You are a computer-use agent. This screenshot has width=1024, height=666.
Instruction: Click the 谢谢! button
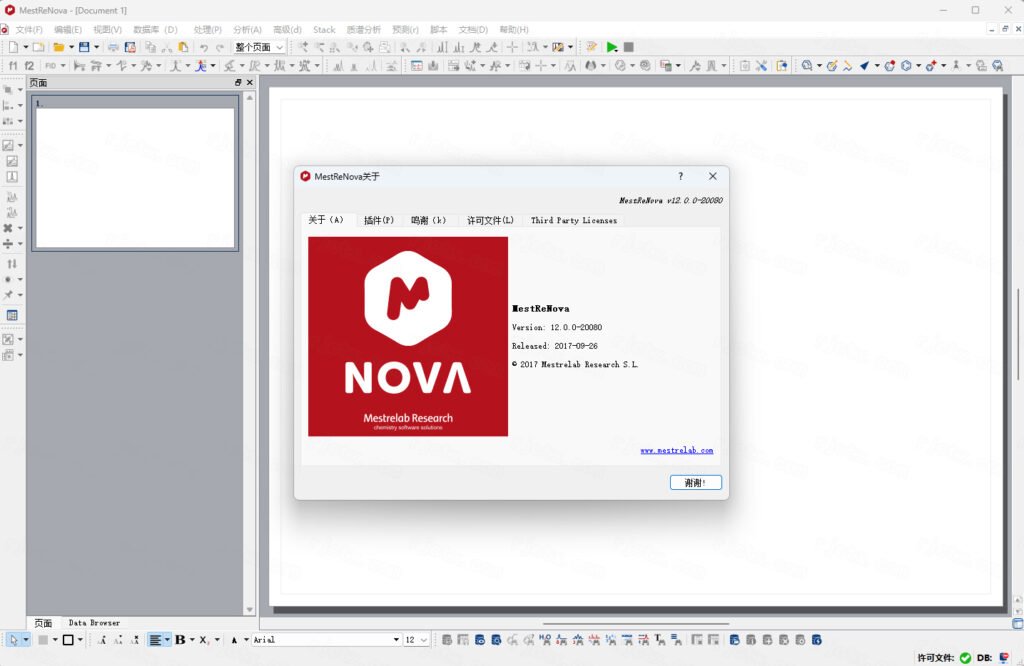696,483
